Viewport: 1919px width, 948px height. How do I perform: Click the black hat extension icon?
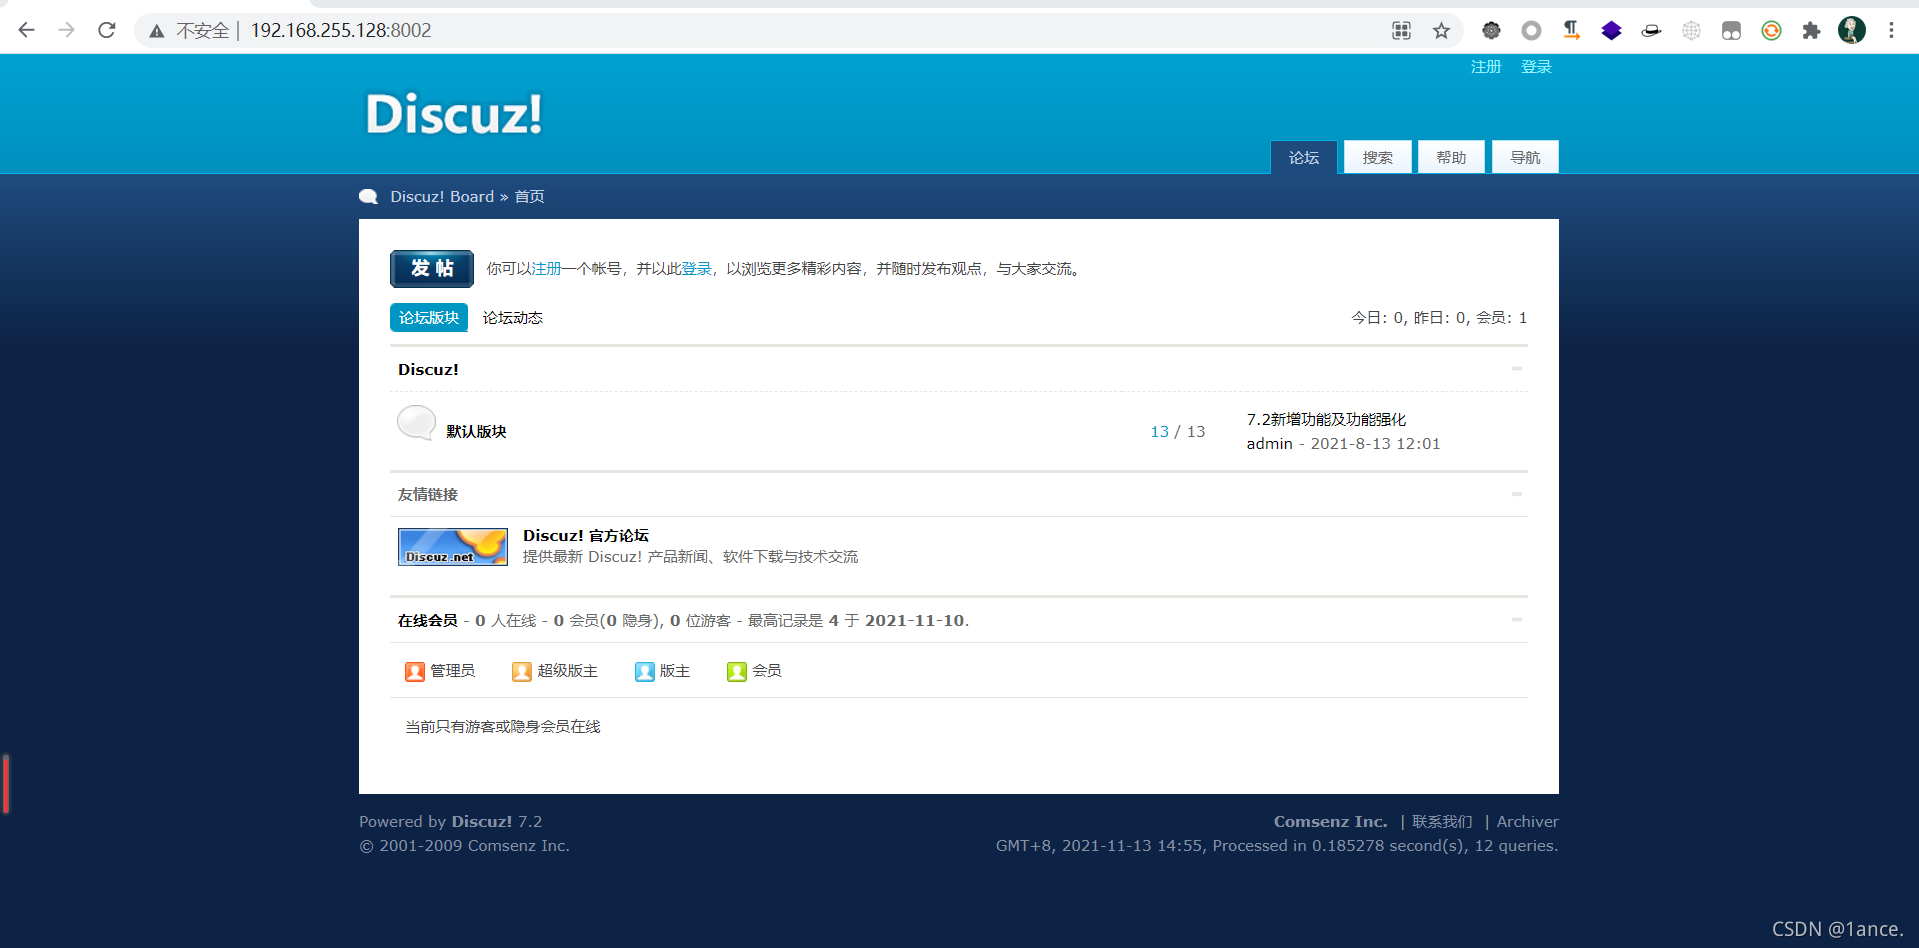[x=1651, y=31]
